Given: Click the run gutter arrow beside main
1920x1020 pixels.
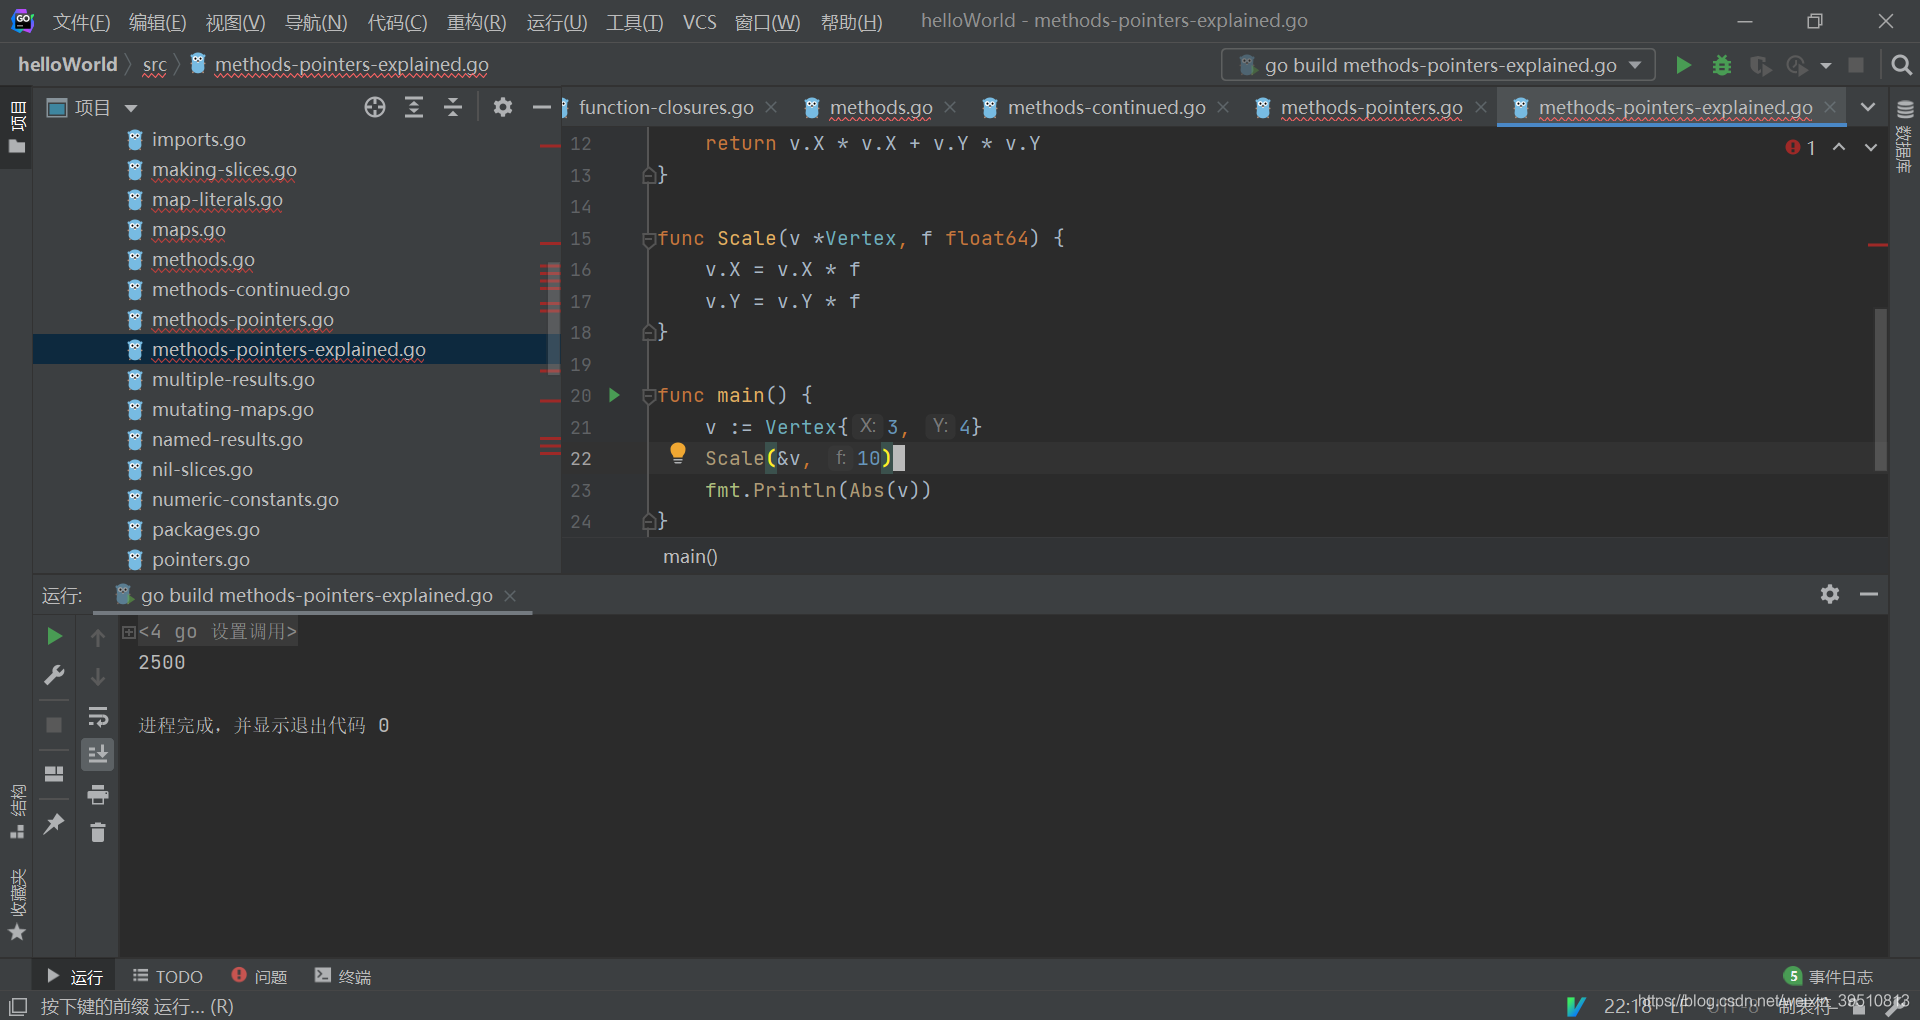Looking at the screenshot, I should [x=614, y=395].
